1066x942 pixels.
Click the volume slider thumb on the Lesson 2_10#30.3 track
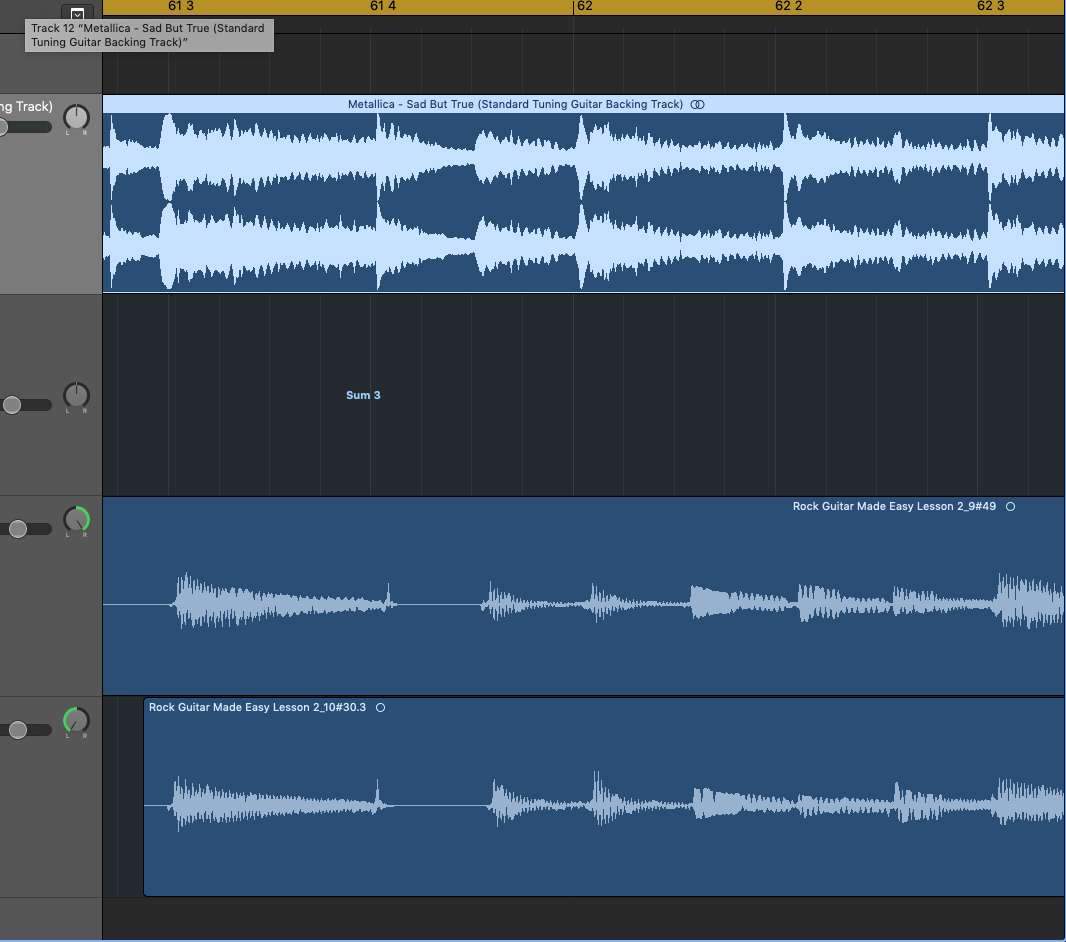tap(18, 730)
